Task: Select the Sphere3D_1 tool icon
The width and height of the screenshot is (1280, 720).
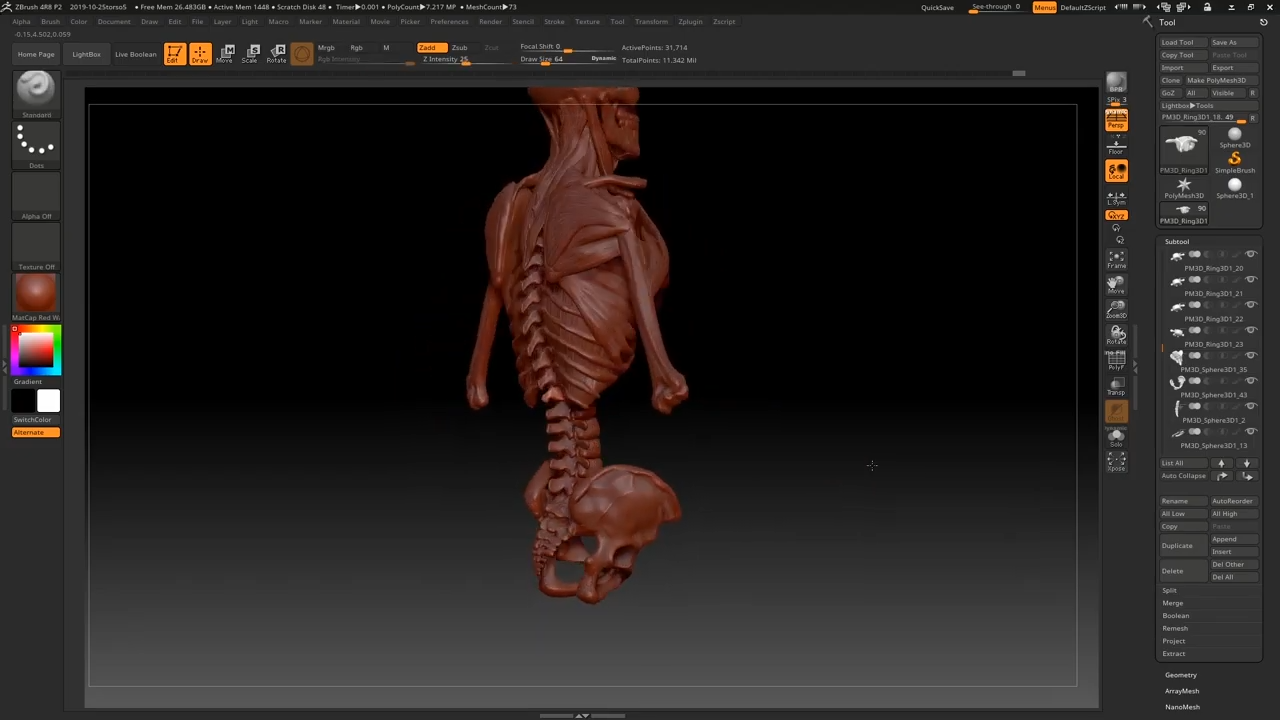Action: click(1234, 188)
